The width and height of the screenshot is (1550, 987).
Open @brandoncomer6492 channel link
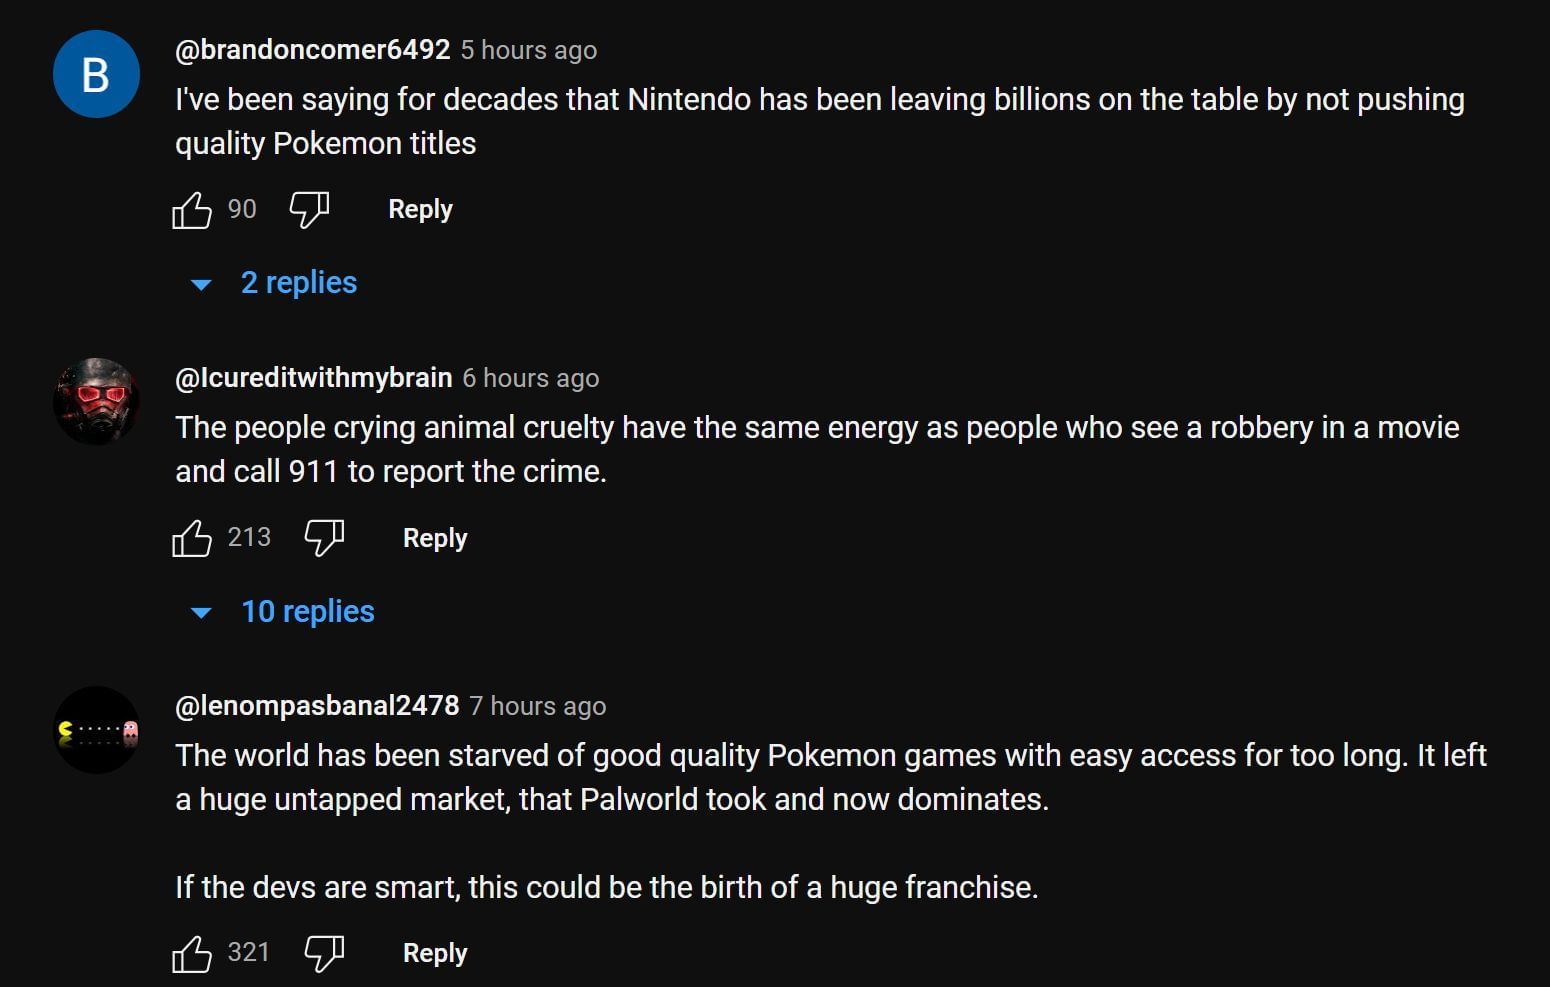pos(312,50)
